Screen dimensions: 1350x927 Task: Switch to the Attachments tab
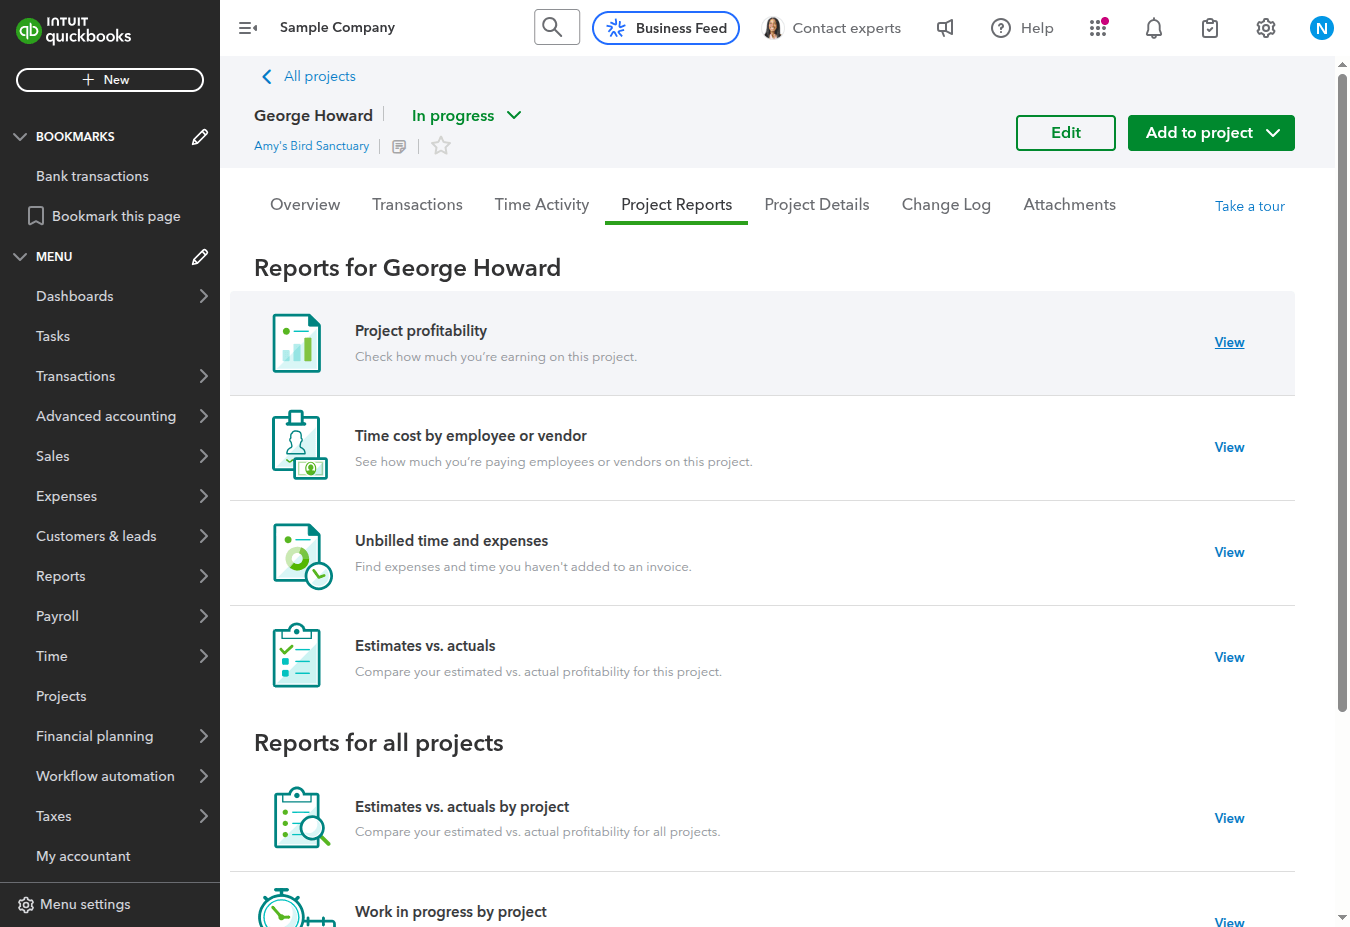click(1069, 204)
